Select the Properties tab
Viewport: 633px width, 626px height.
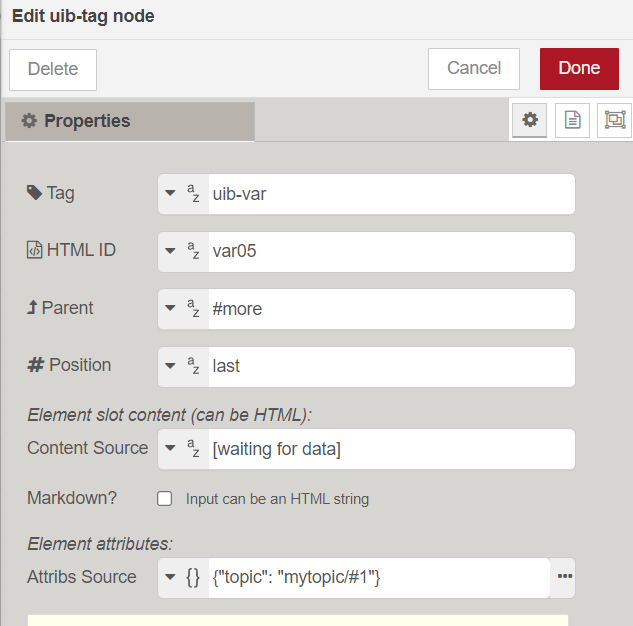(130, 121)
